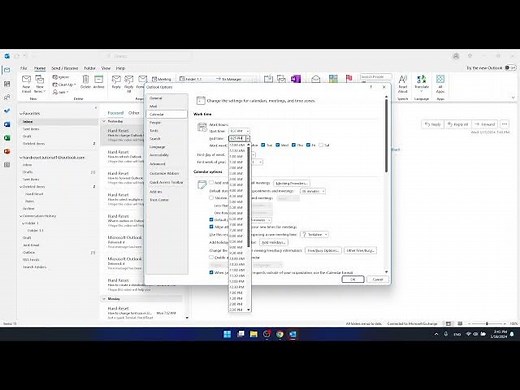Viewport: 520px width, 390px height.
Task: Open the account profile icon in title bar
Action: click(456, 56)
